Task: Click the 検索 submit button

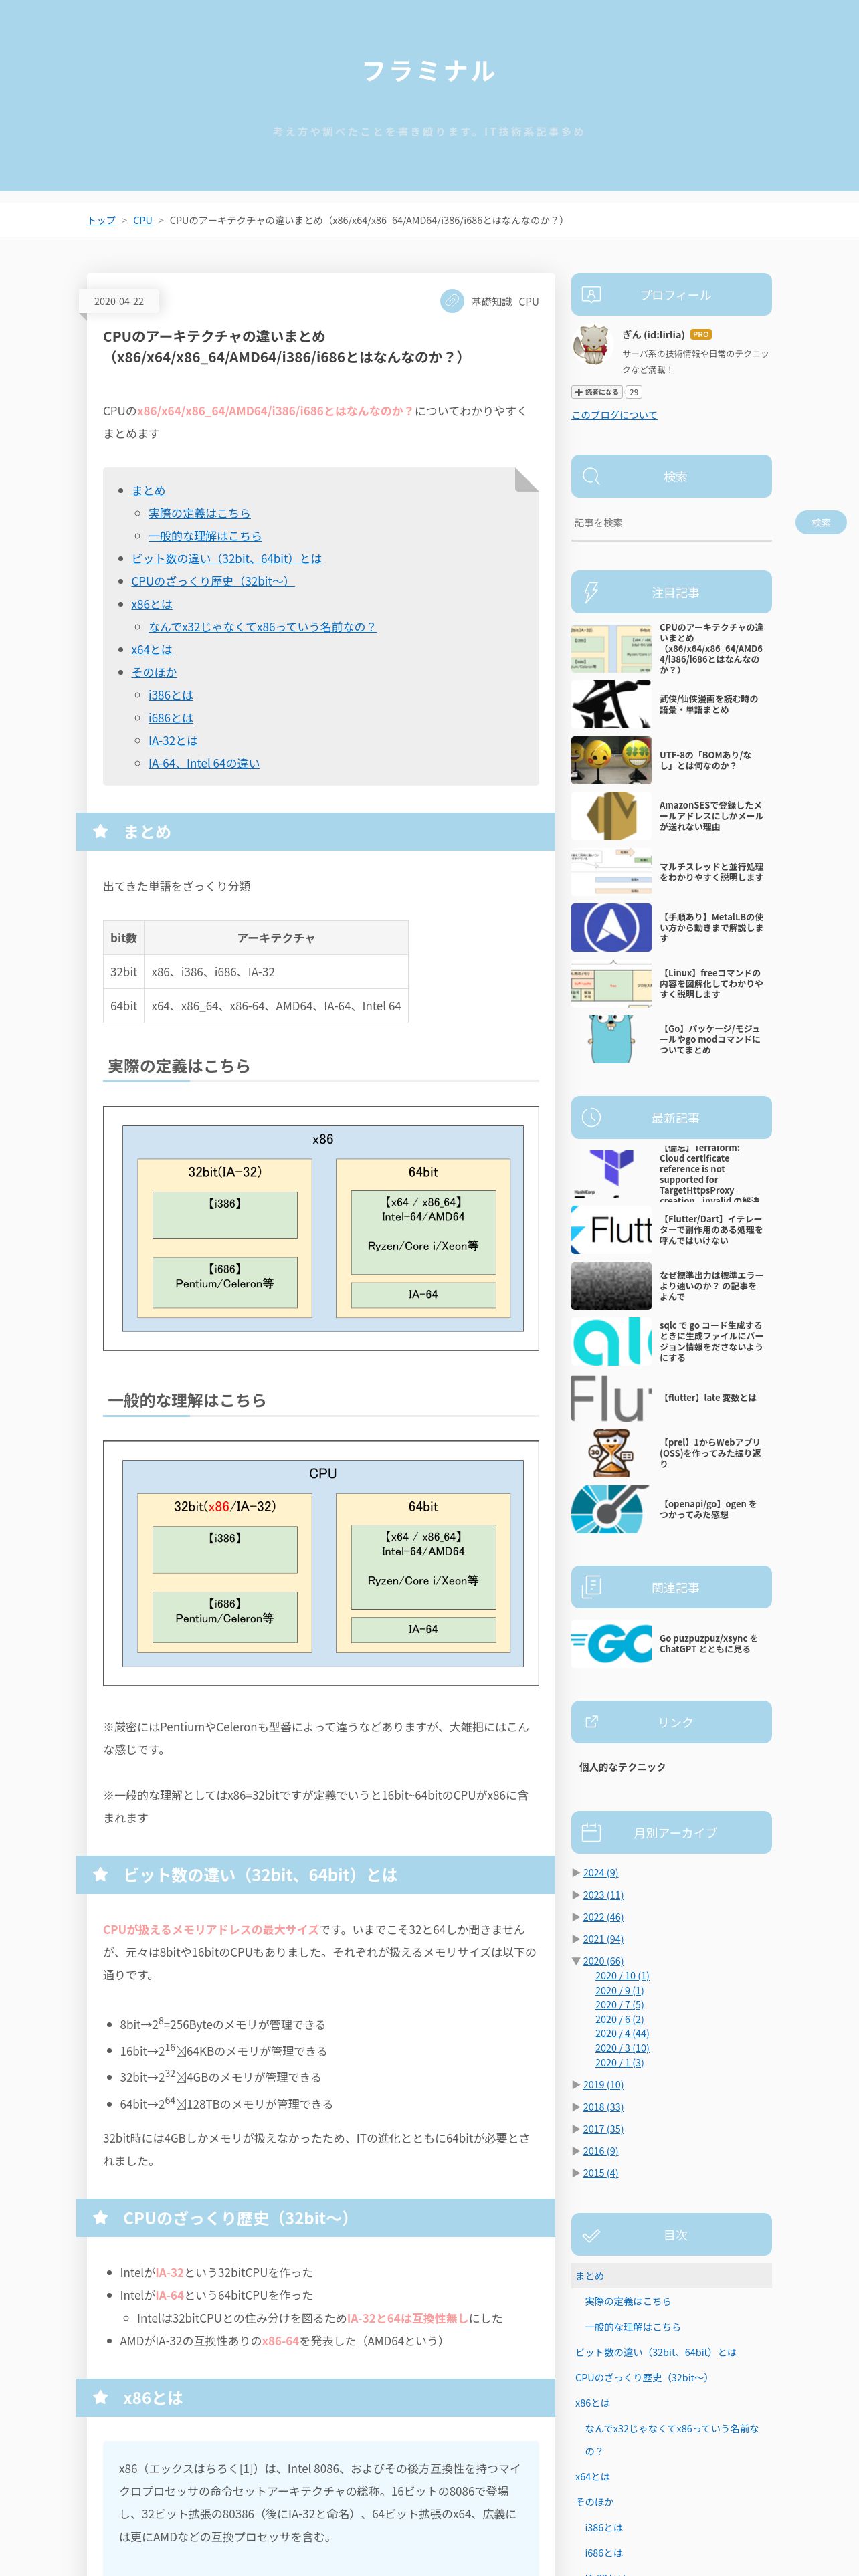Action: (x=820, y=522)
